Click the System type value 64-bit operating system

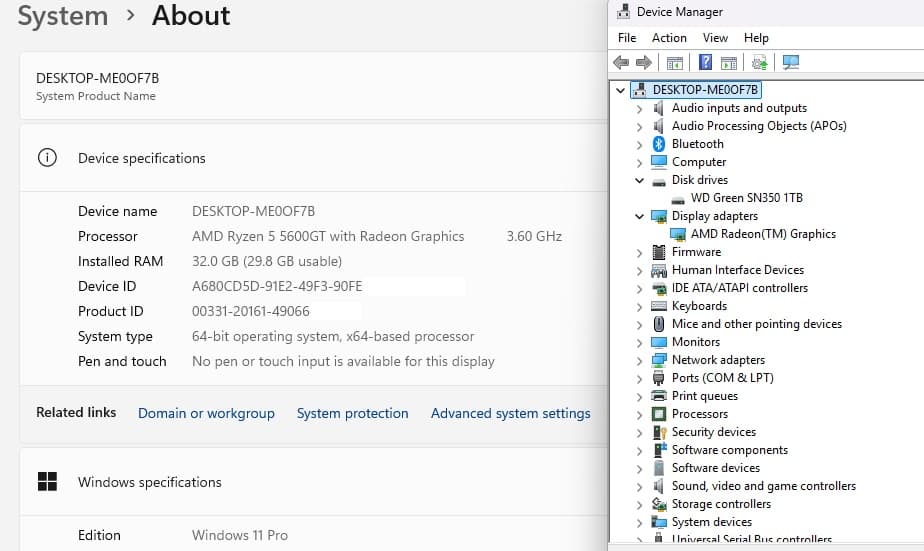pyautogui.click(x=333, y=336)
